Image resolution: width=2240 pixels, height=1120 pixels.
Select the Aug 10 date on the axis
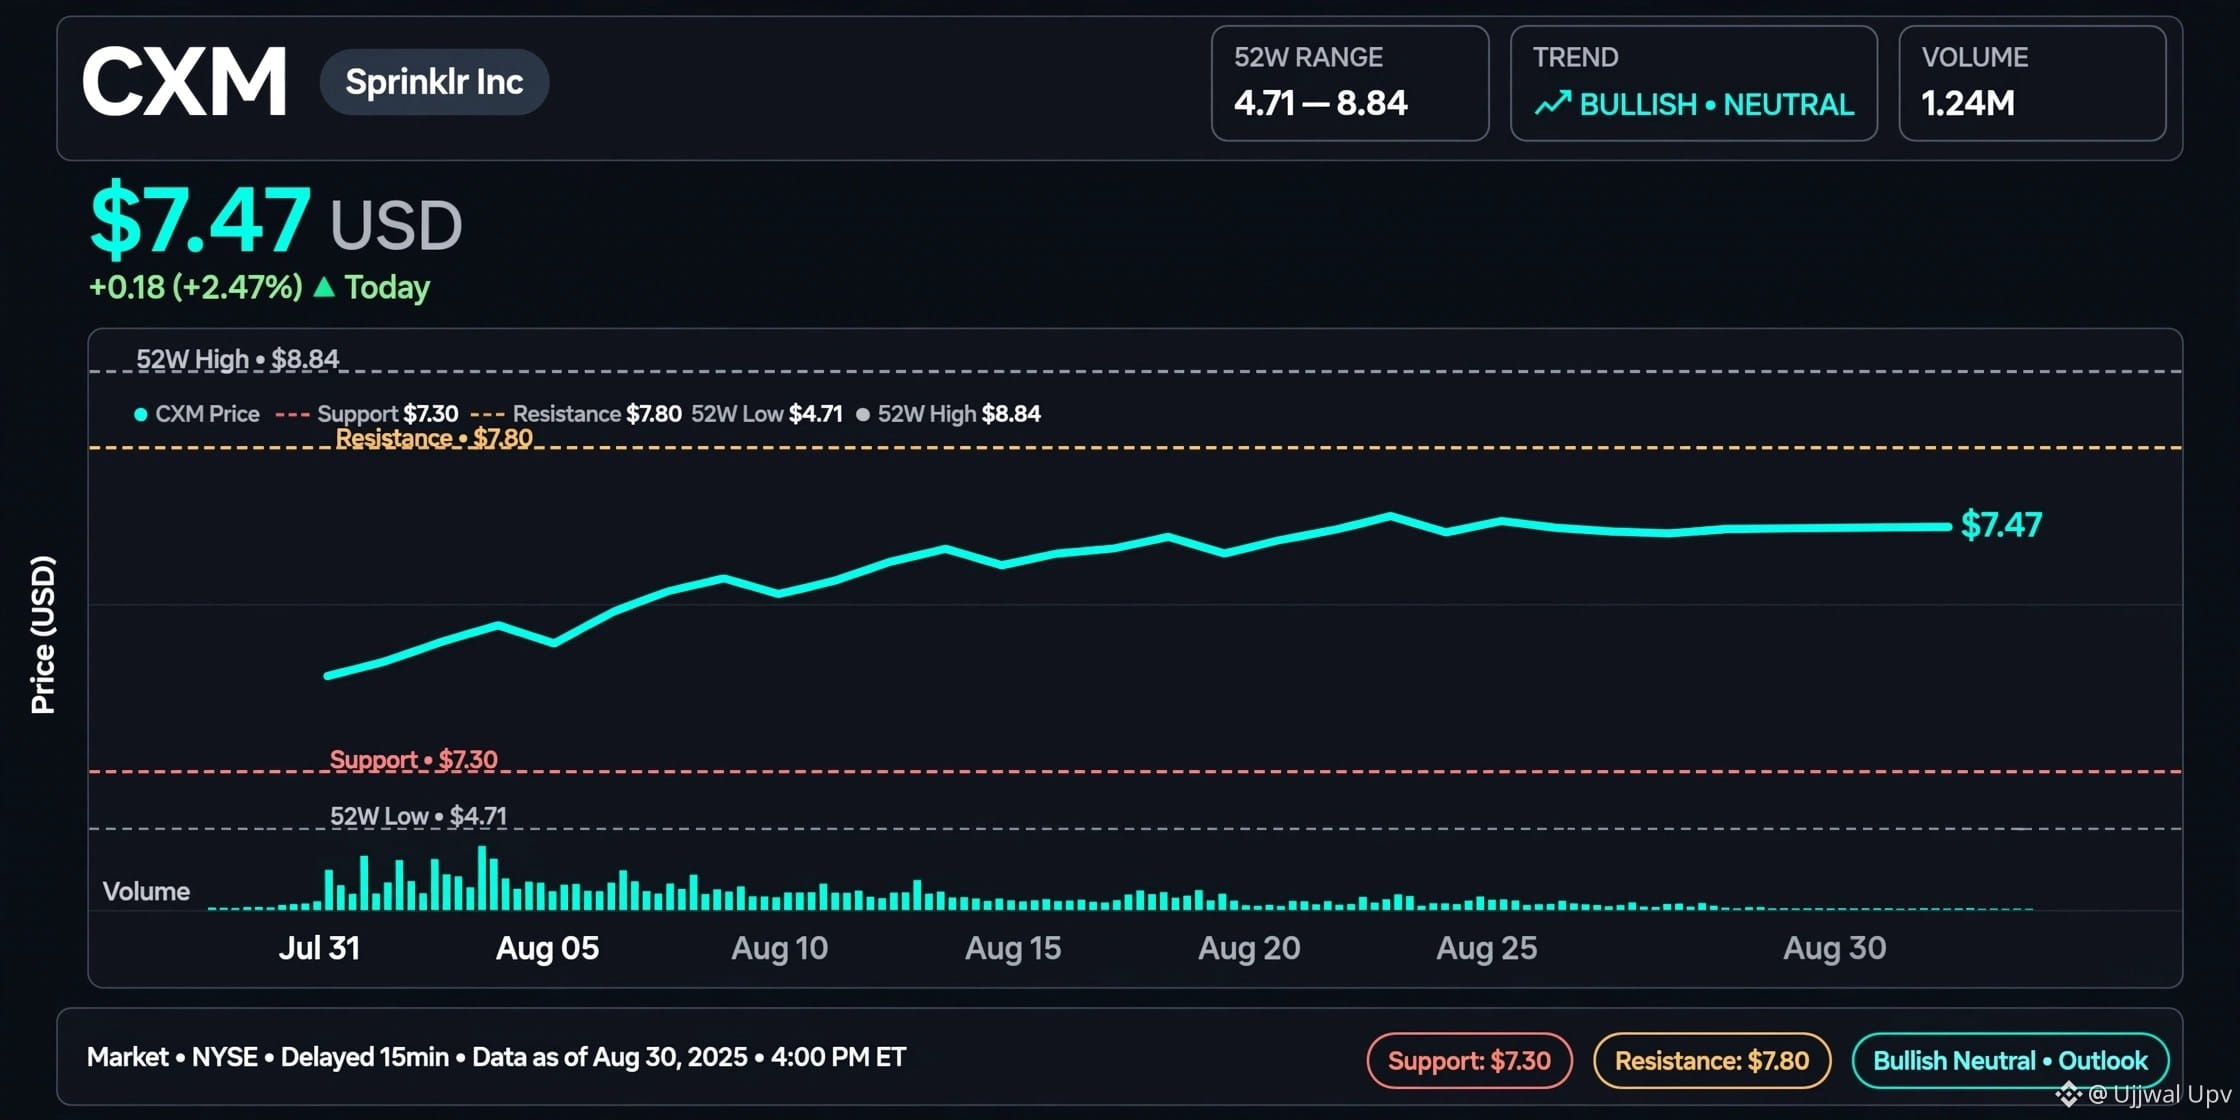click(x=780, y=948)
